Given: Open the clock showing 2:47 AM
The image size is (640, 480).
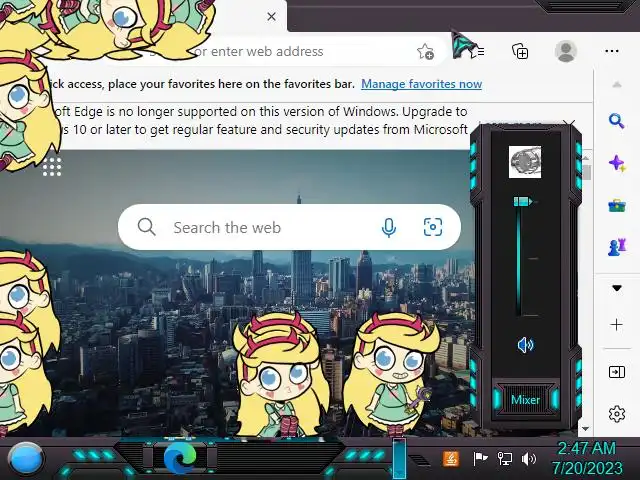Looking at the screenshot, I should (x=587, y=458).
